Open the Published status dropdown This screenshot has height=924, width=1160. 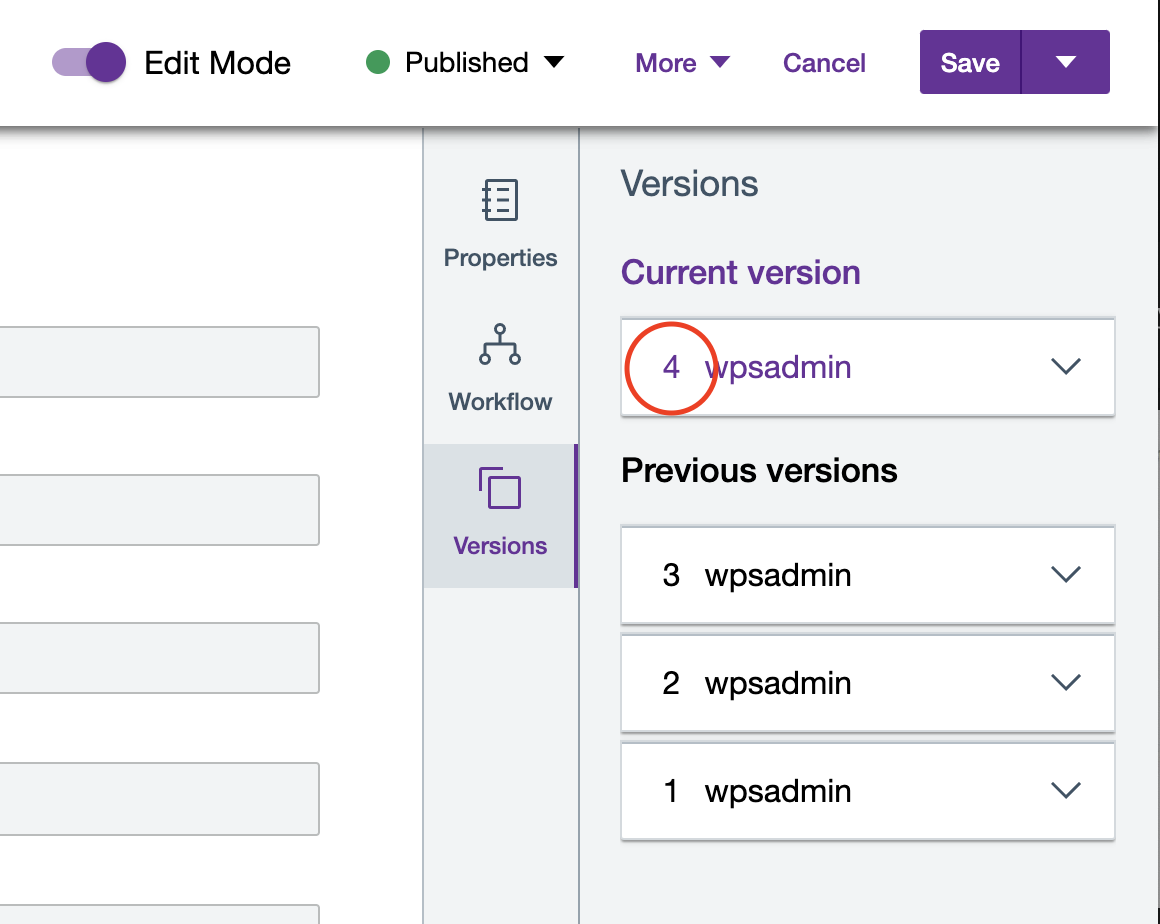click(553, 63)
